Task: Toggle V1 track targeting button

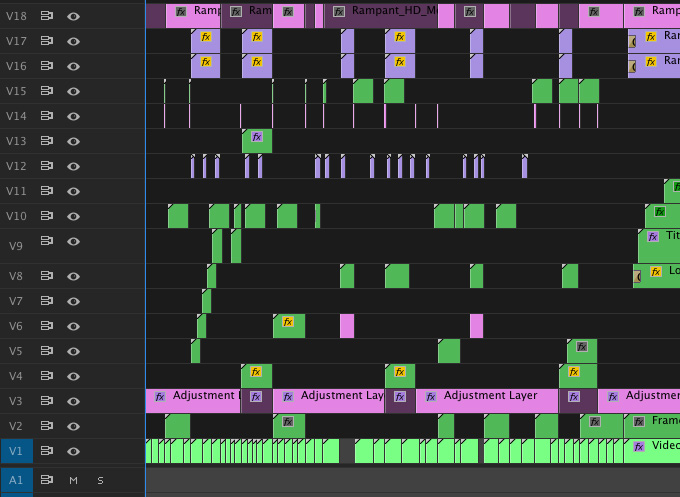Action: tap(16, 451)
